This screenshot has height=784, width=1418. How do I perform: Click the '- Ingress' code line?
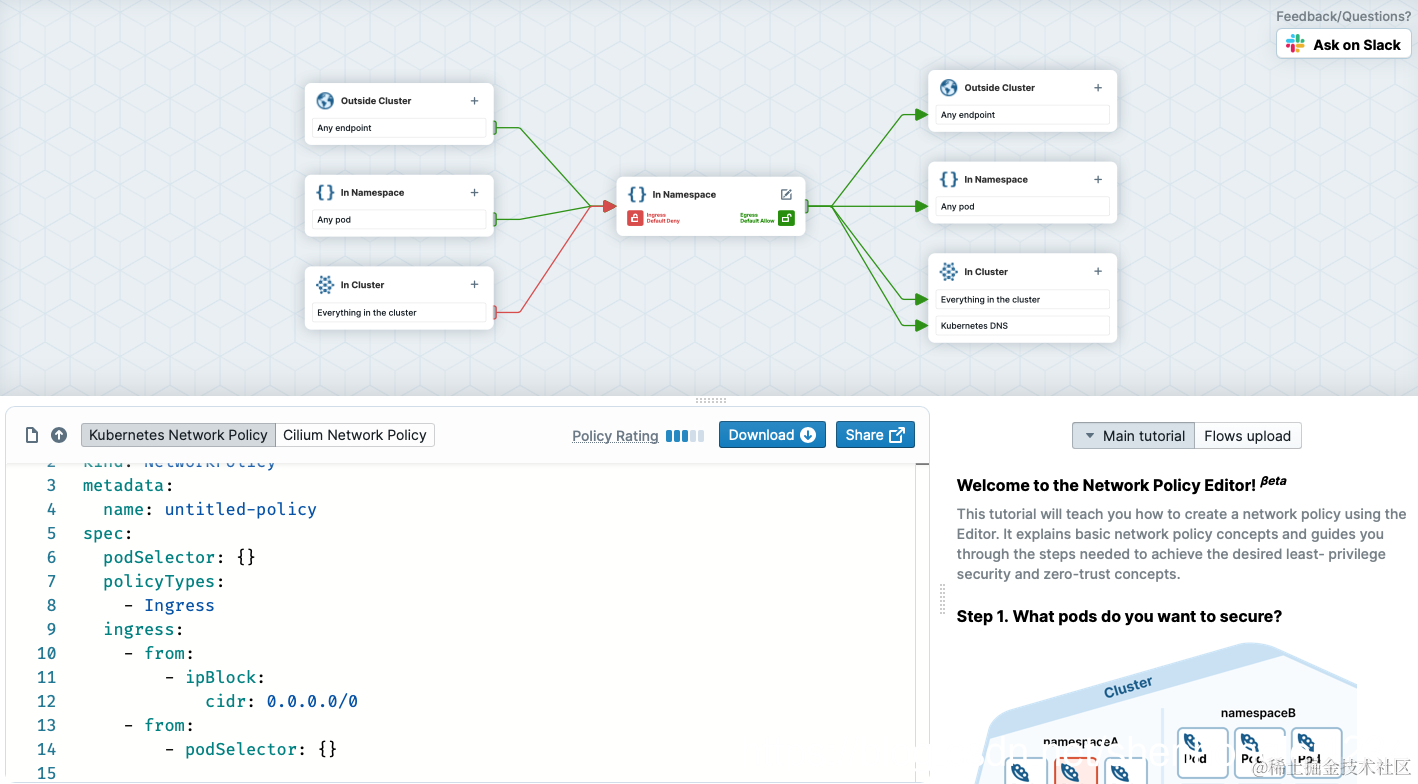[169, 605]
